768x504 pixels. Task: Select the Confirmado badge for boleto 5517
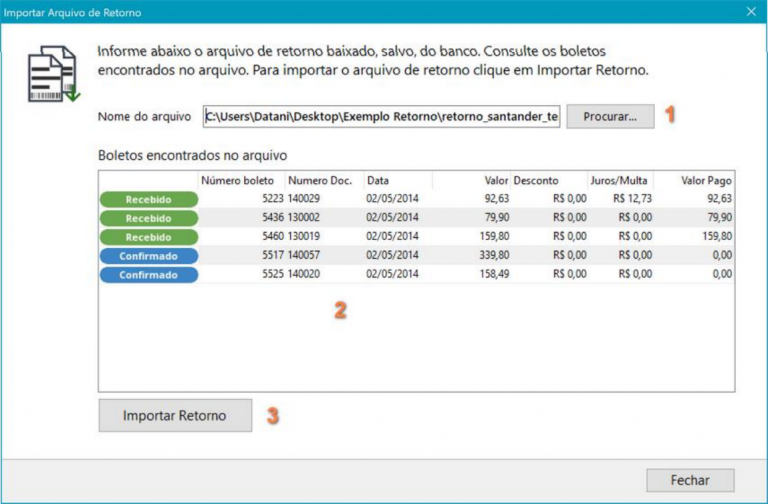(x=148, y=256)
